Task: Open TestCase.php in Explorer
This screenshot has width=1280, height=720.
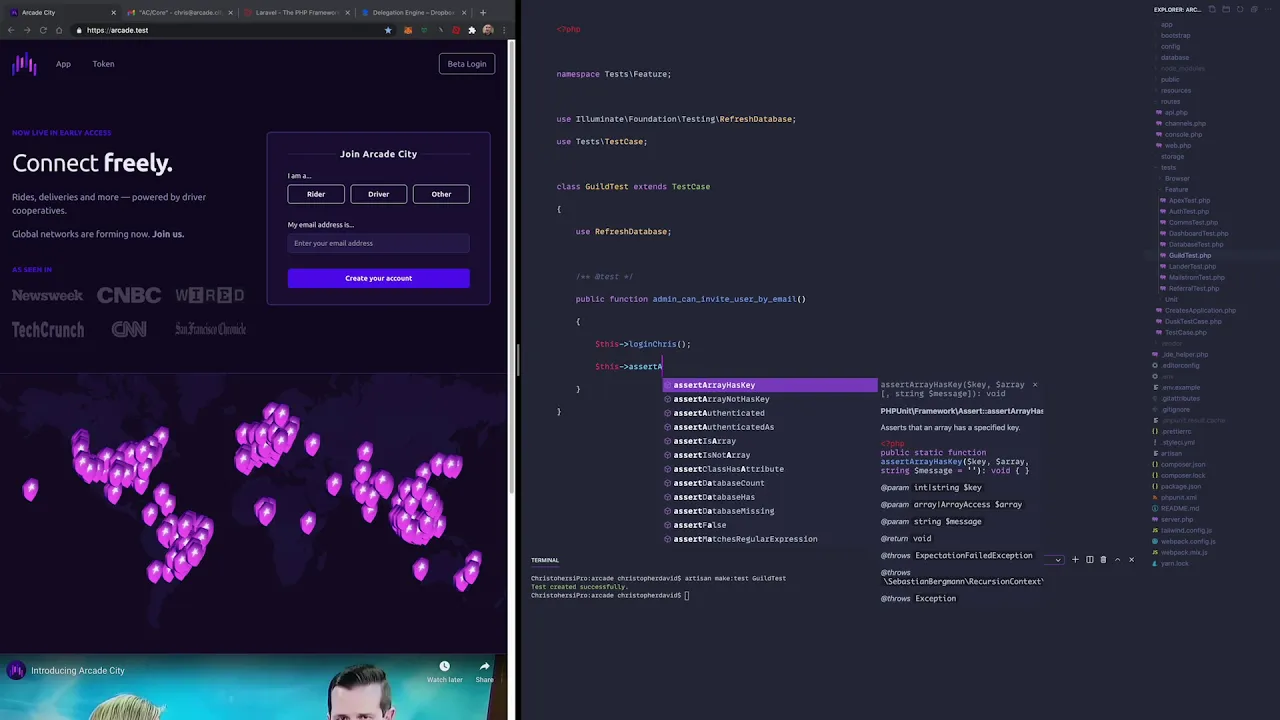Action: (1185, 332)
